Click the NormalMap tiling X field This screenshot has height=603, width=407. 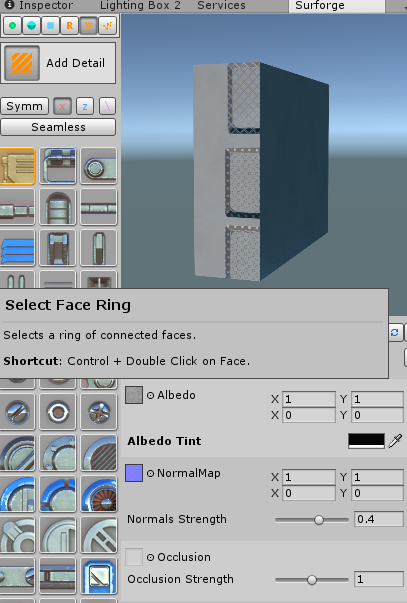(309, 477)
